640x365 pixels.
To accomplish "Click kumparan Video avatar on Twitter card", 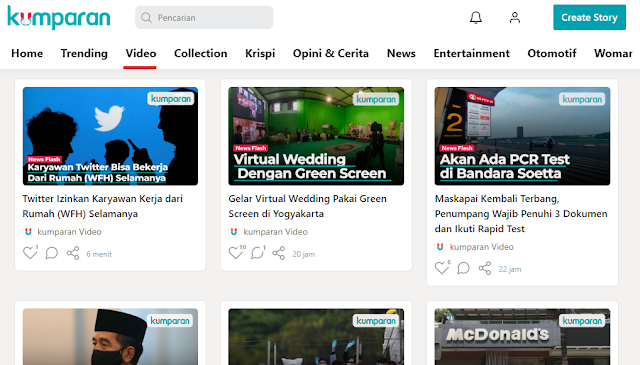I will (x=28, y=232).
